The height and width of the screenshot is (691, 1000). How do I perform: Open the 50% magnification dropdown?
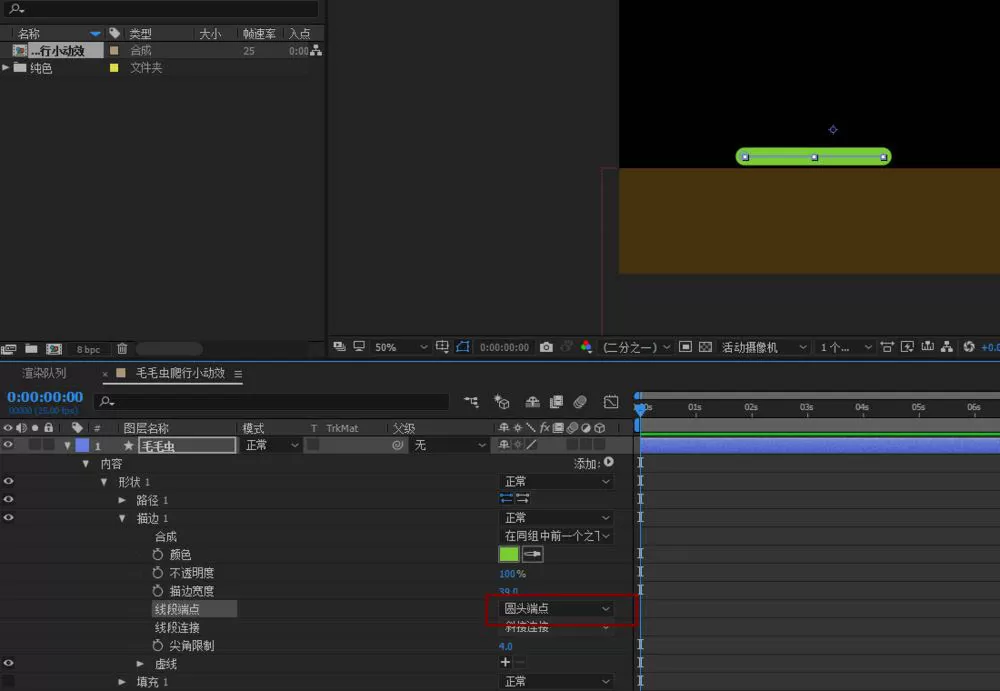(x=400, y=346)
